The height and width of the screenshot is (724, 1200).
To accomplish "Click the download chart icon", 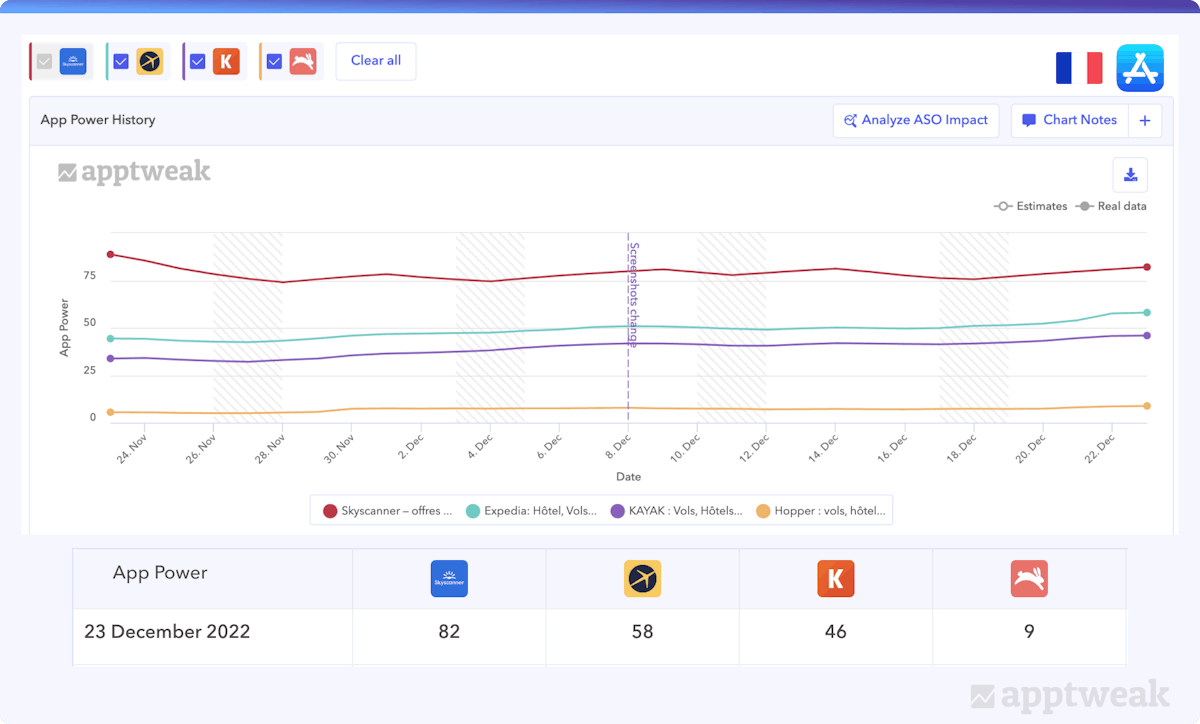I will [x=1130, y=175].
